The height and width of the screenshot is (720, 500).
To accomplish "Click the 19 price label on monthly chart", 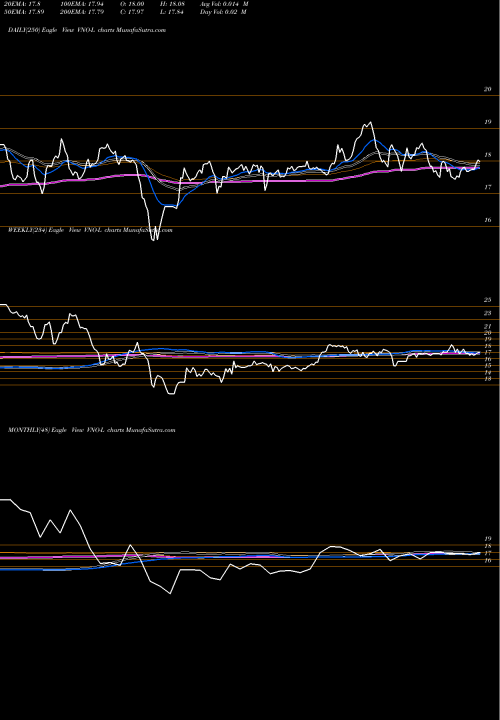I will pyautogui.click(x=488, y=539).
